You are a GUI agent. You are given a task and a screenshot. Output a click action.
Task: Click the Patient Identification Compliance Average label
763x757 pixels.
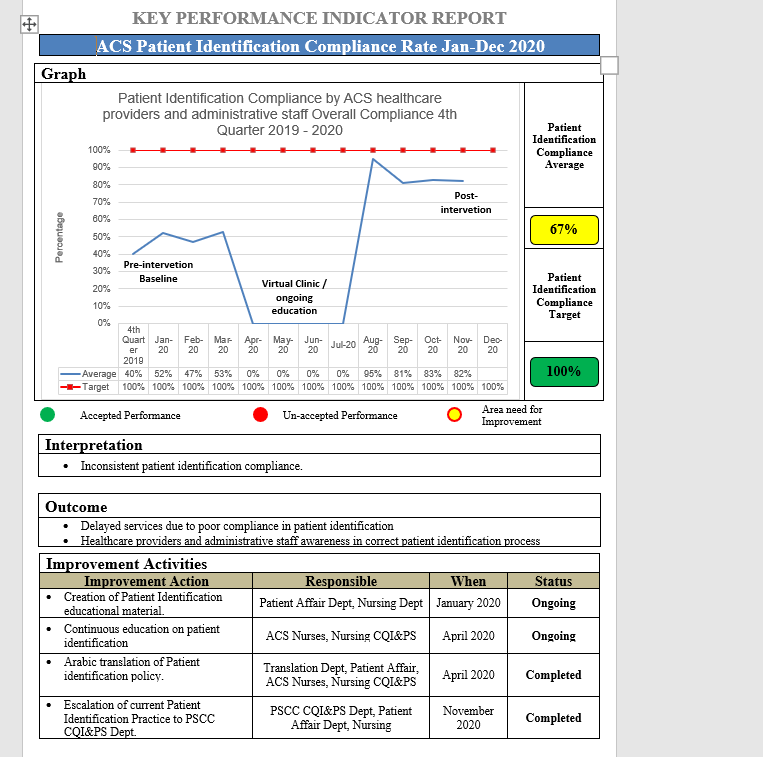[564, 146]
